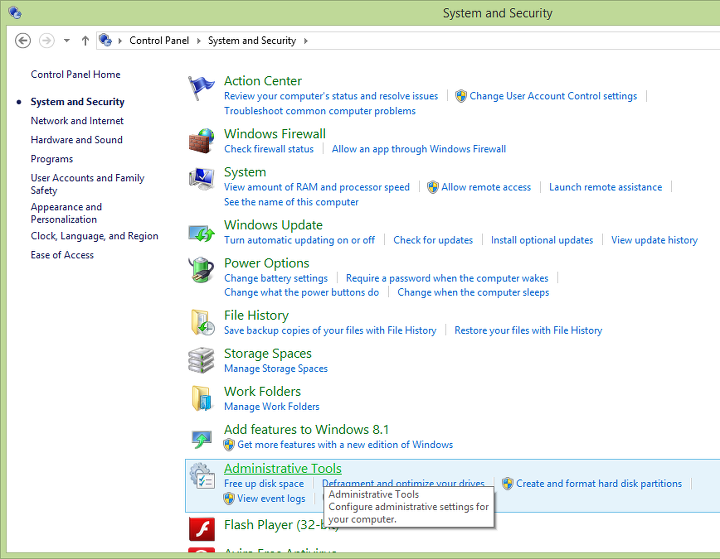The height and width of the screenshot is (559, 720).
Task: Click Change what the power buttons do
Action: (301, 293)
